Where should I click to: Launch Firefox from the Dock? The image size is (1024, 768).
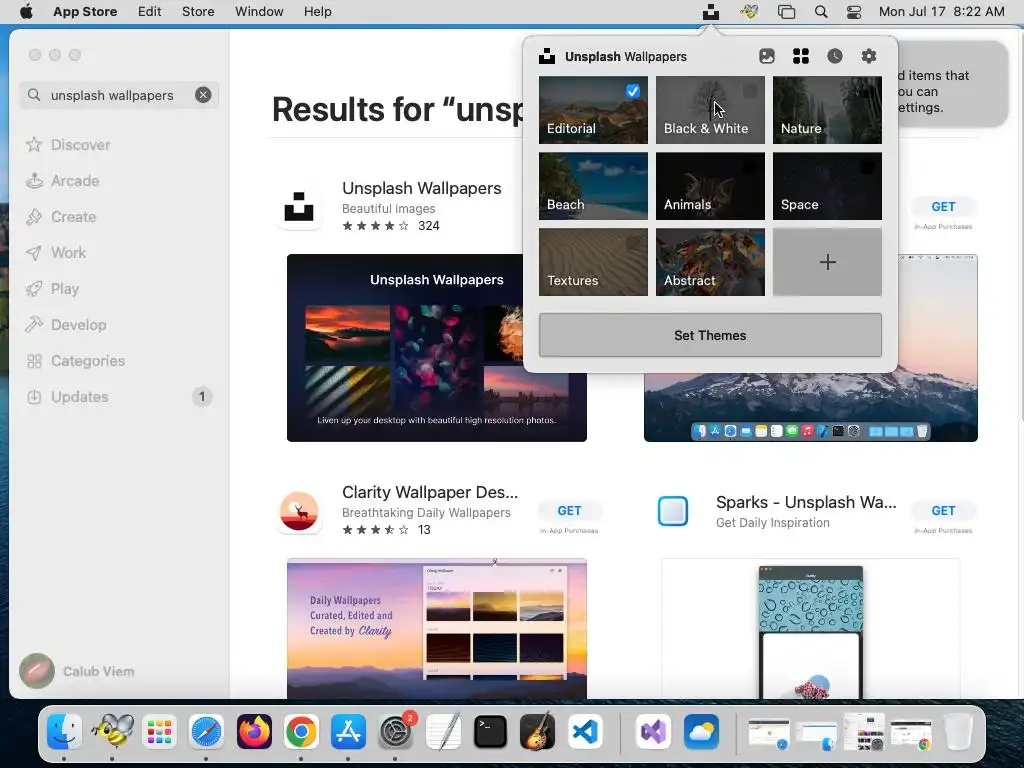point(254,731)
